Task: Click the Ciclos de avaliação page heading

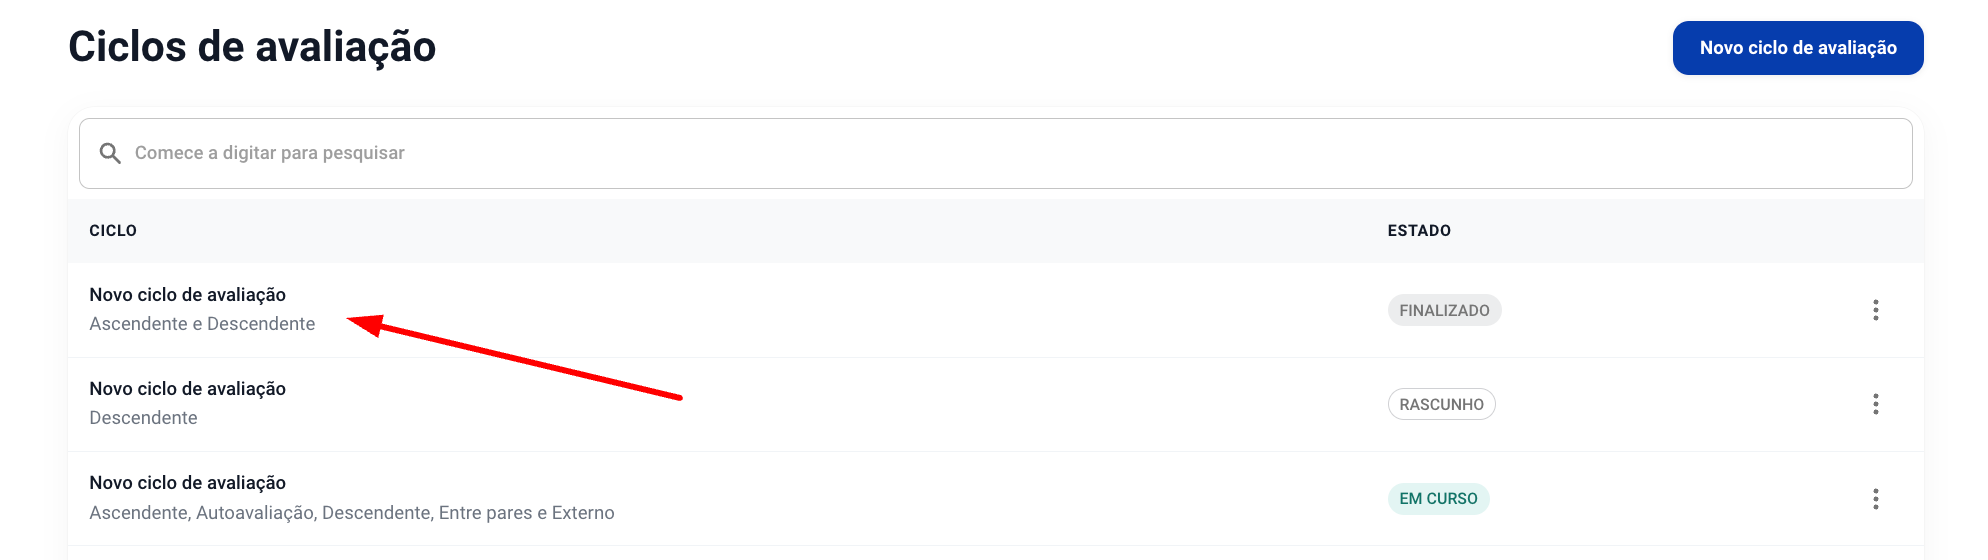Action: coord(252,47)
